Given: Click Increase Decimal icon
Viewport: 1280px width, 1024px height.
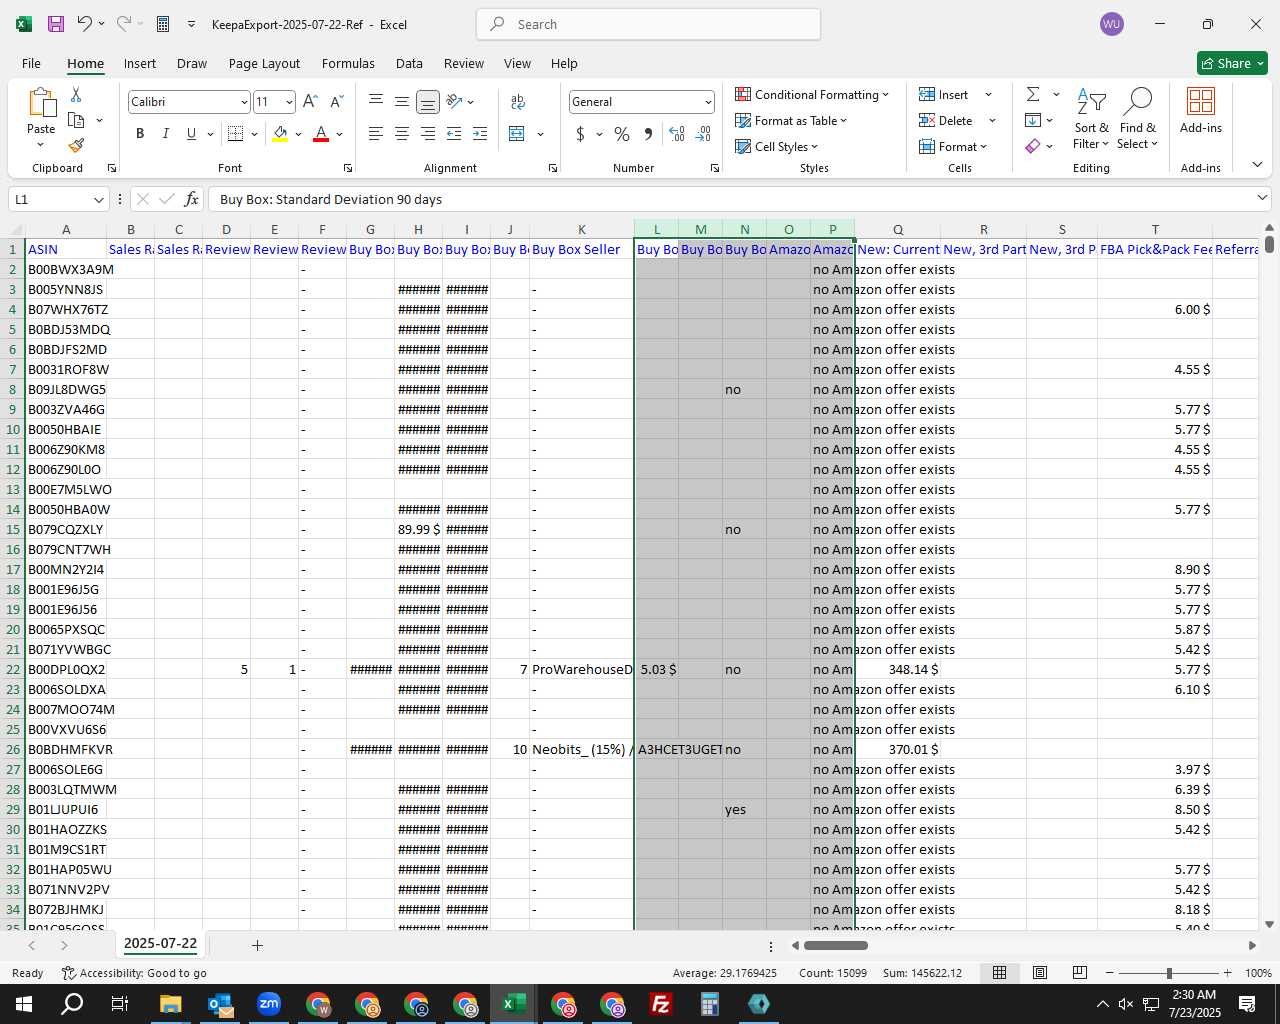Looking at the screenshot, I should point(677,134).
